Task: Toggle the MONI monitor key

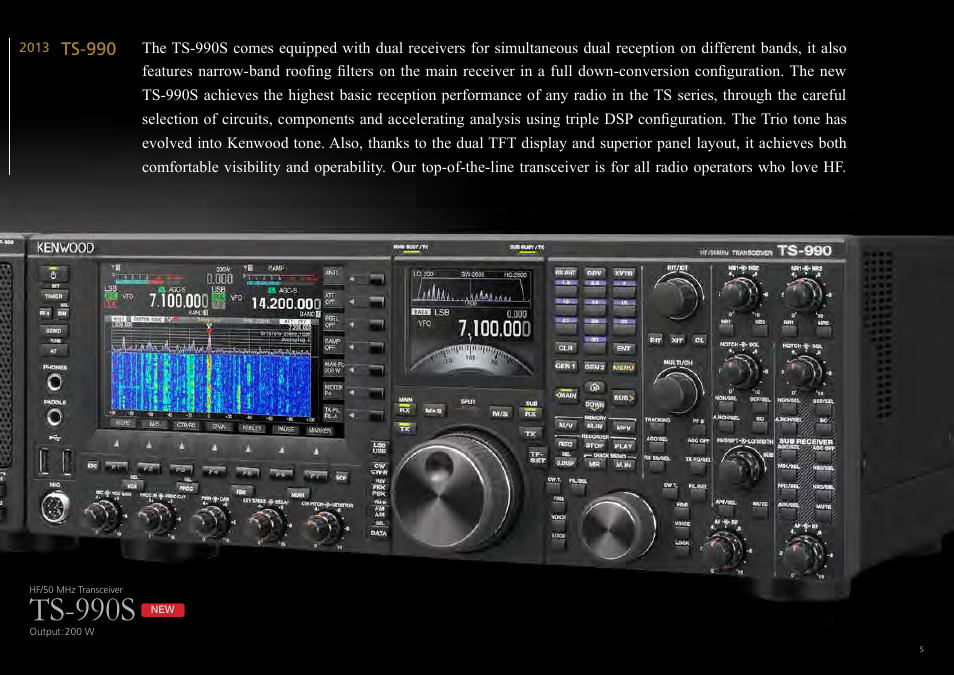Action: 298,494
